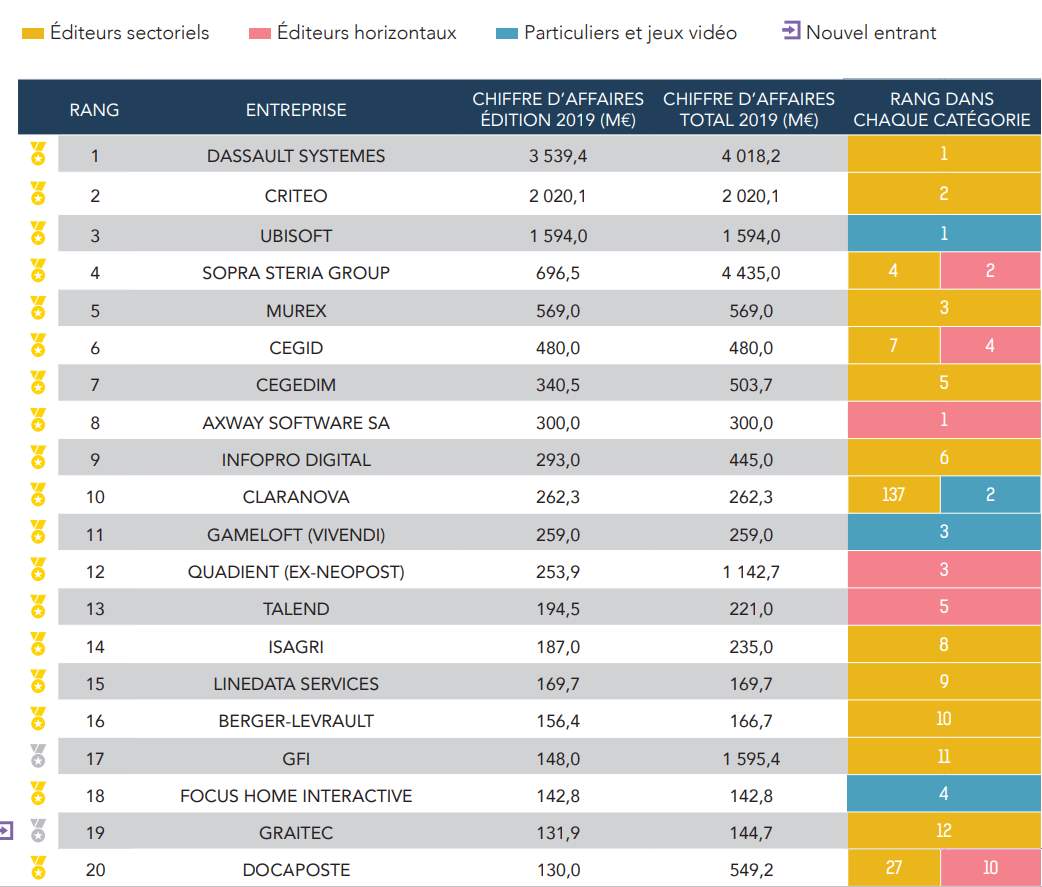Click the company name SOPRA STERIA GROUP

click(x=296, y=272)
